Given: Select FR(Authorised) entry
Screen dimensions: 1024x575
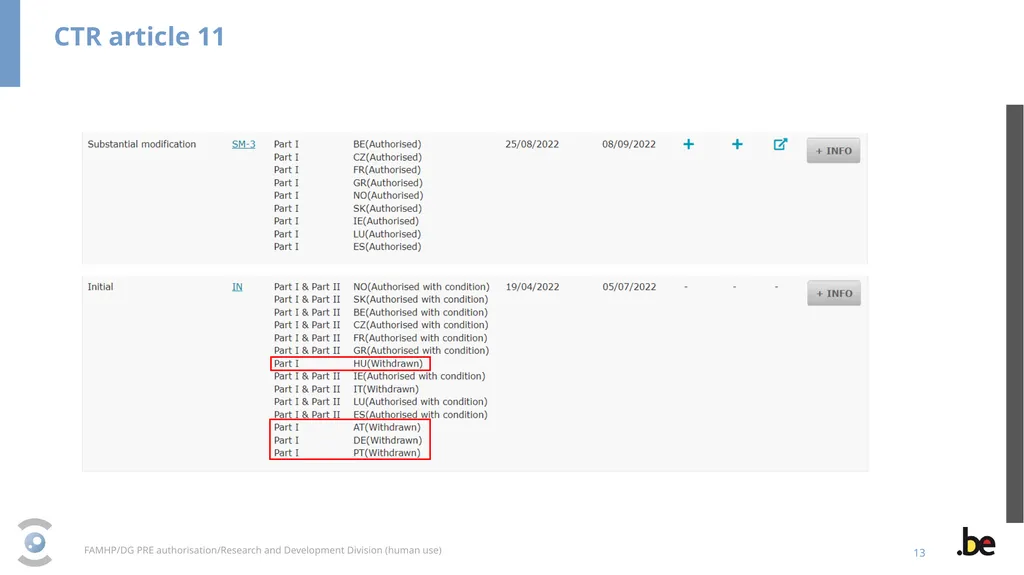Looking at the screenshot, I should click(387, 170).
